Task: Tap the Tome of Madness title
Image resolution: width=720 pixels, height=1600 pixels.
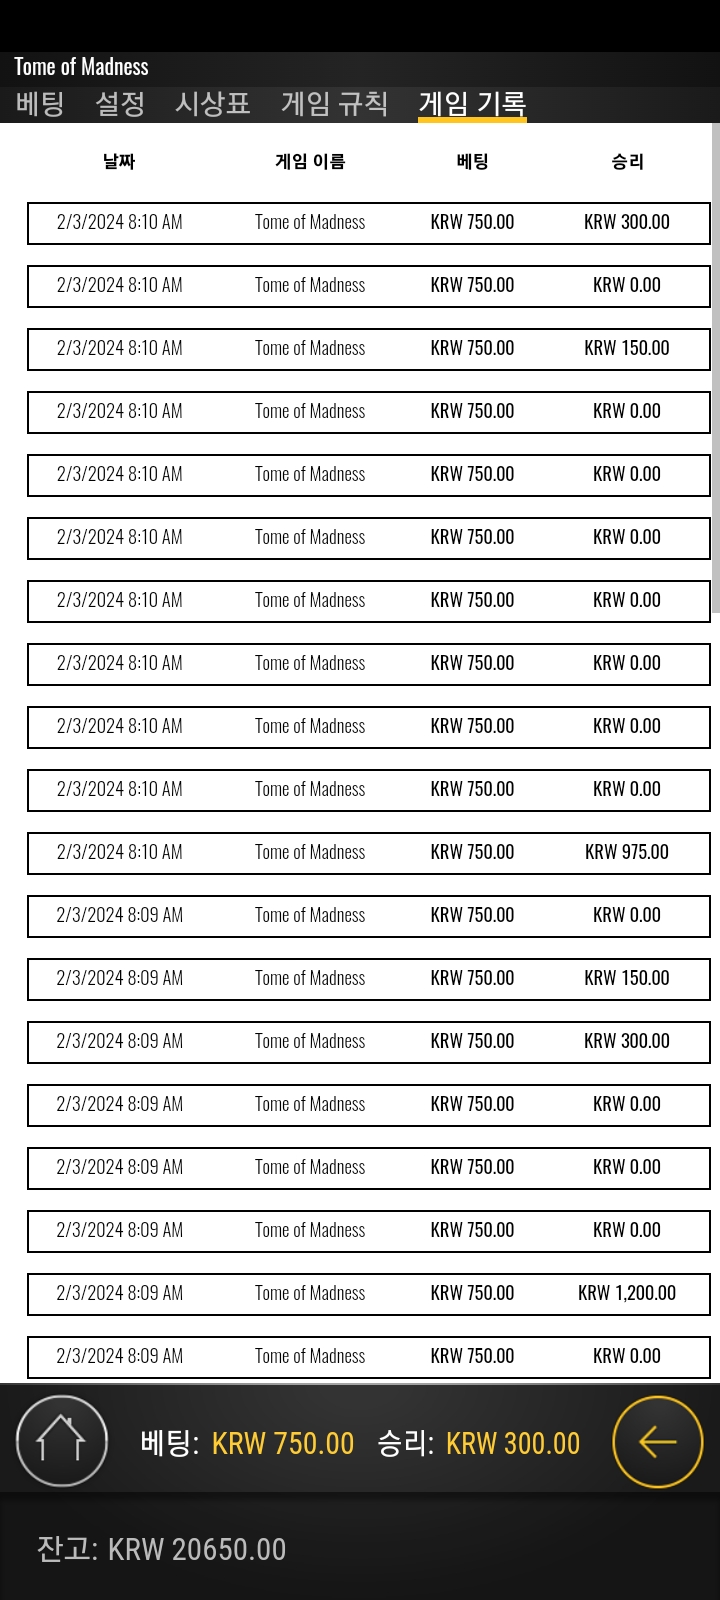Action: pyautogui.click(x=81, y=67)
